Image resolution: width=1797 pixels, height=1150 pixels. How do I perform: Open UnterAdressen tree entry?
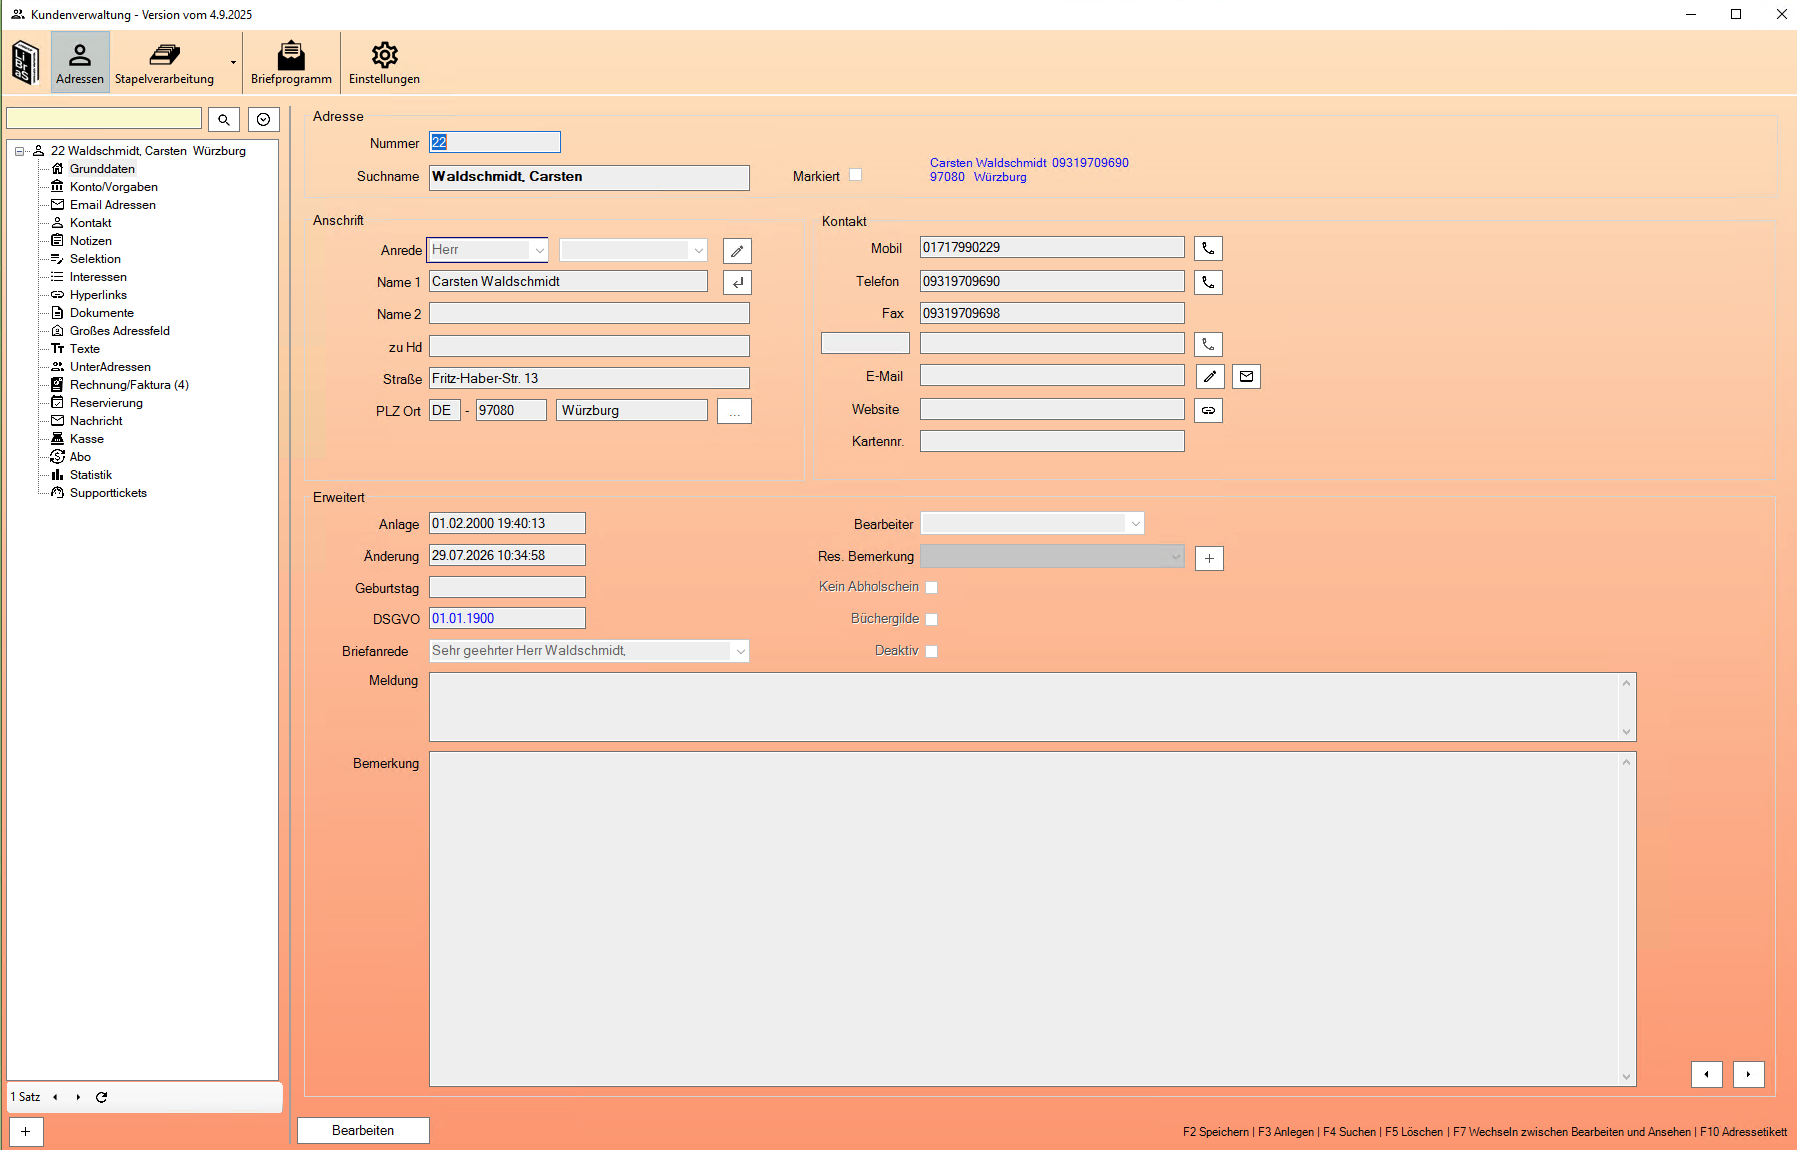click(x=110, y=367)
